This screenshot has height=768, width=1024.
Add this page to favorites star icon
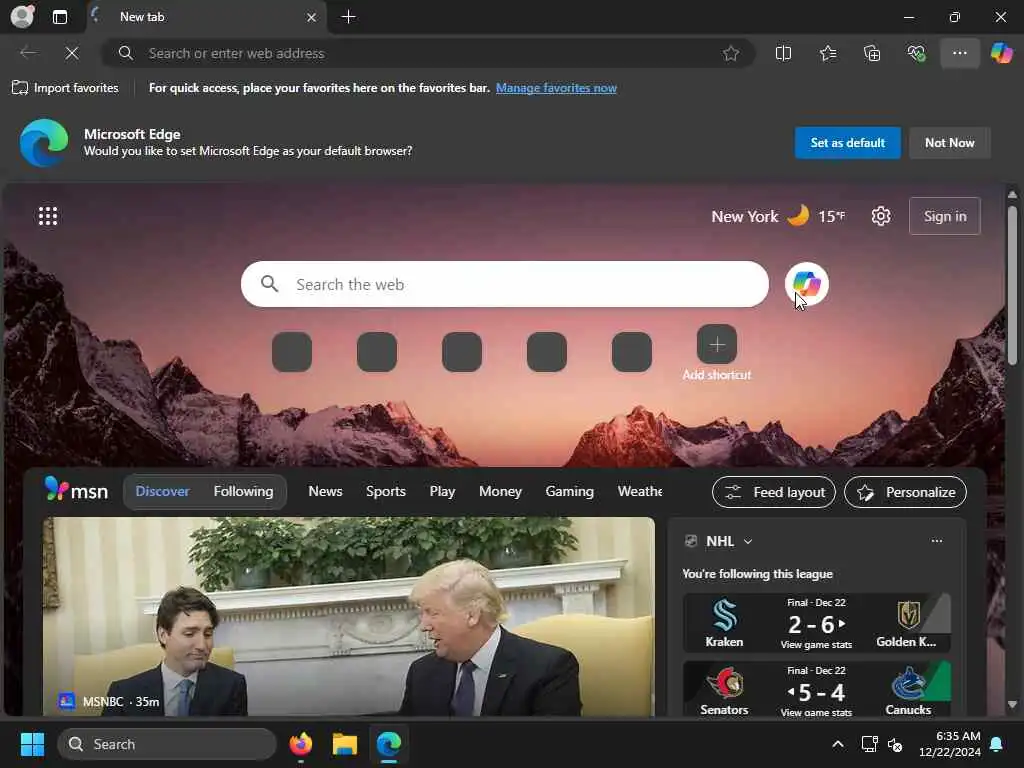click(731, 54)
